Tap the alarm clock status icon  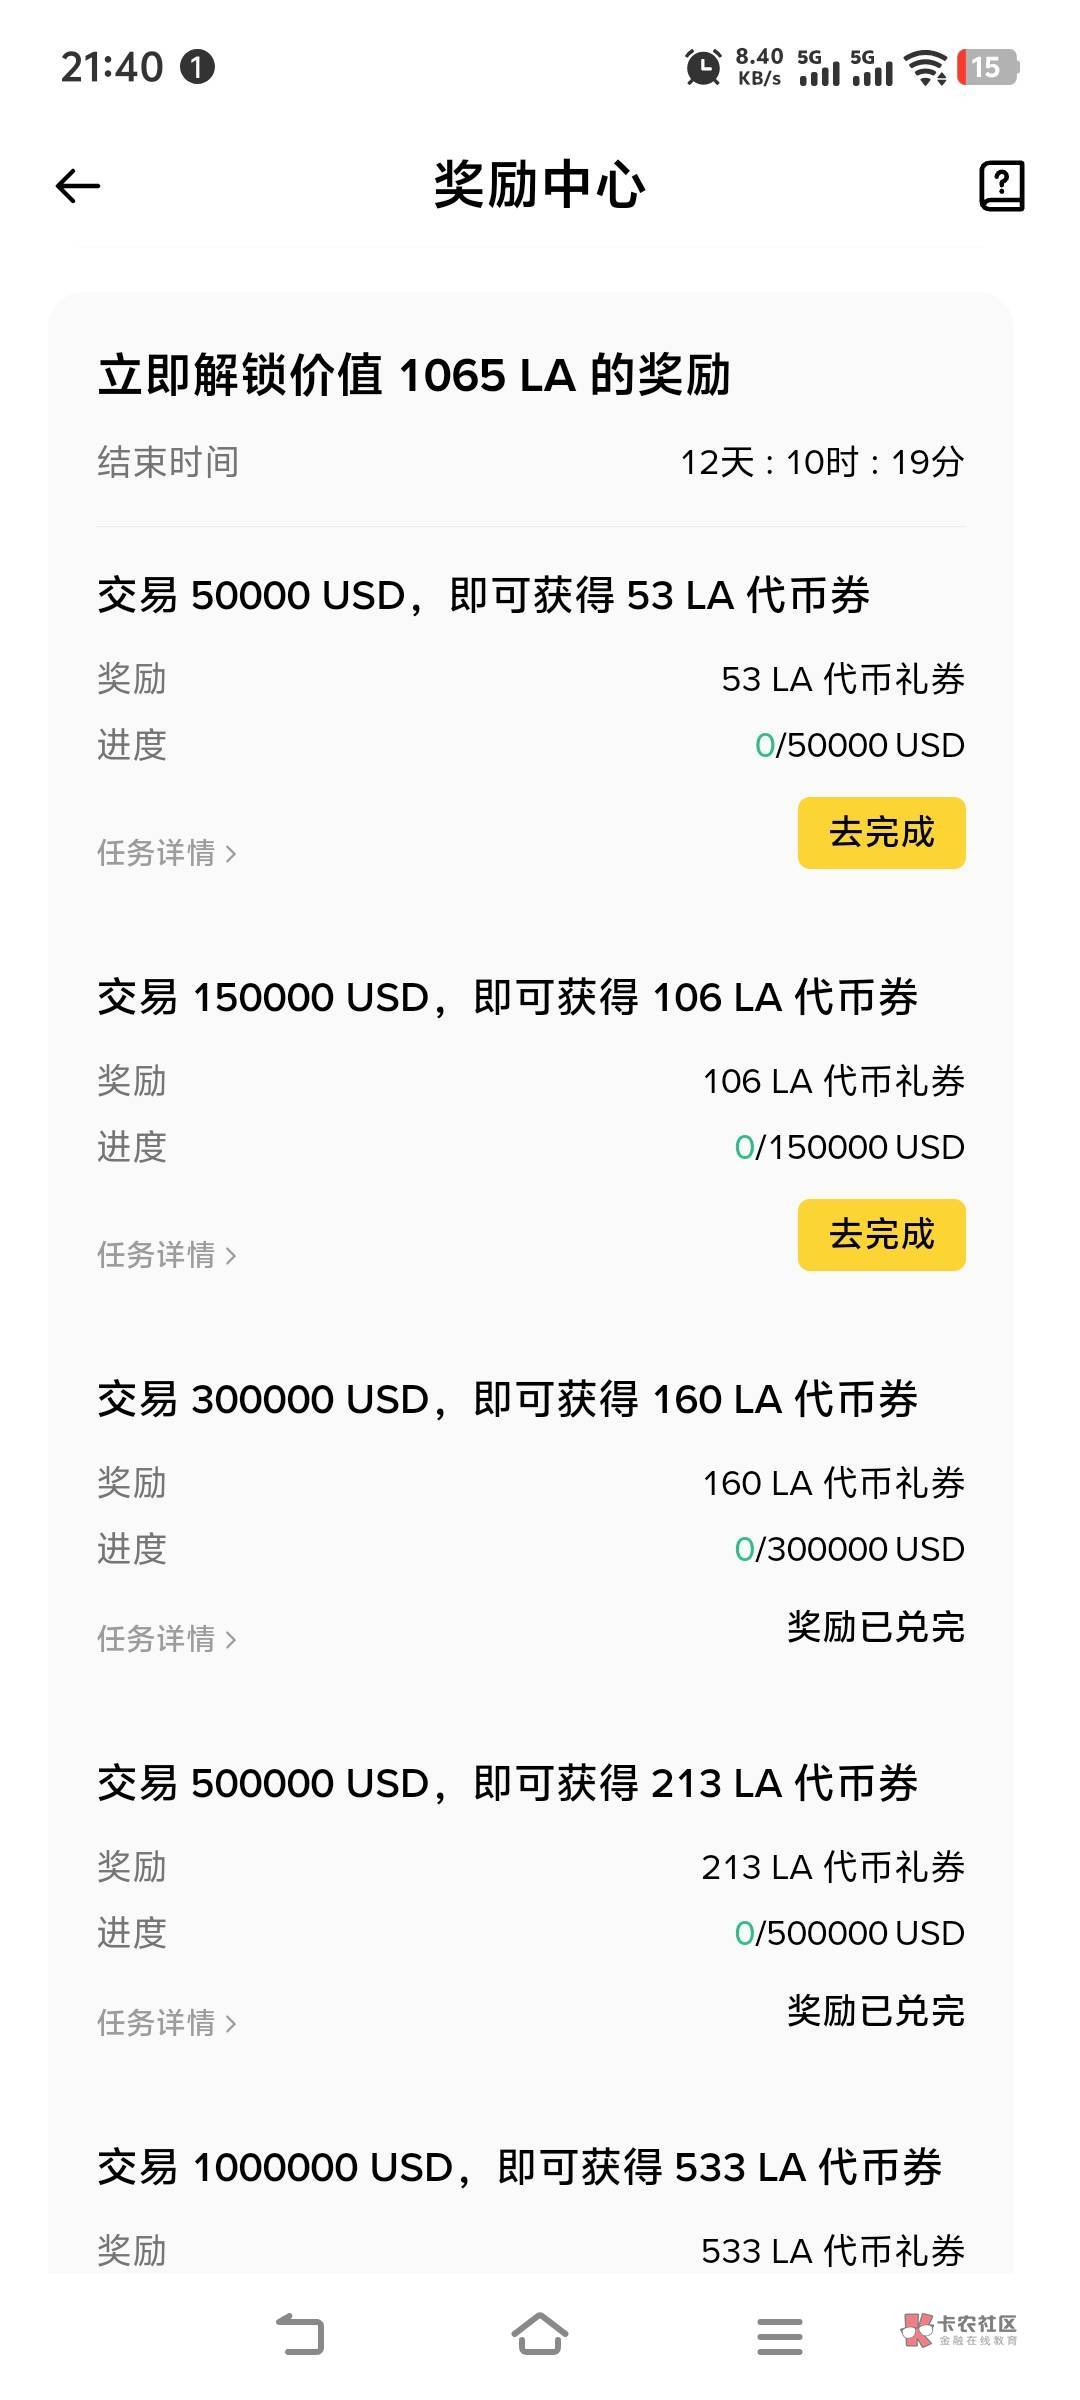click(703, 67)
